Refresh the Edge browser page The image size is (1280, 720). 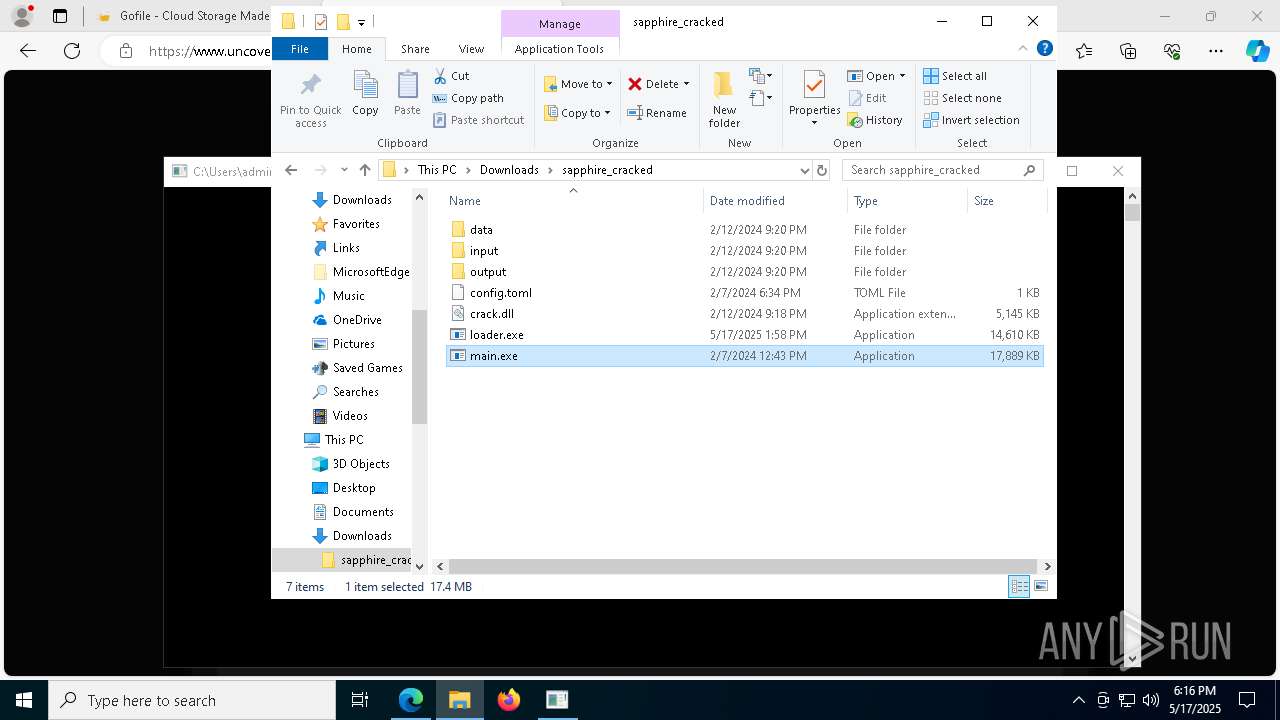click(x=72, y=51)
